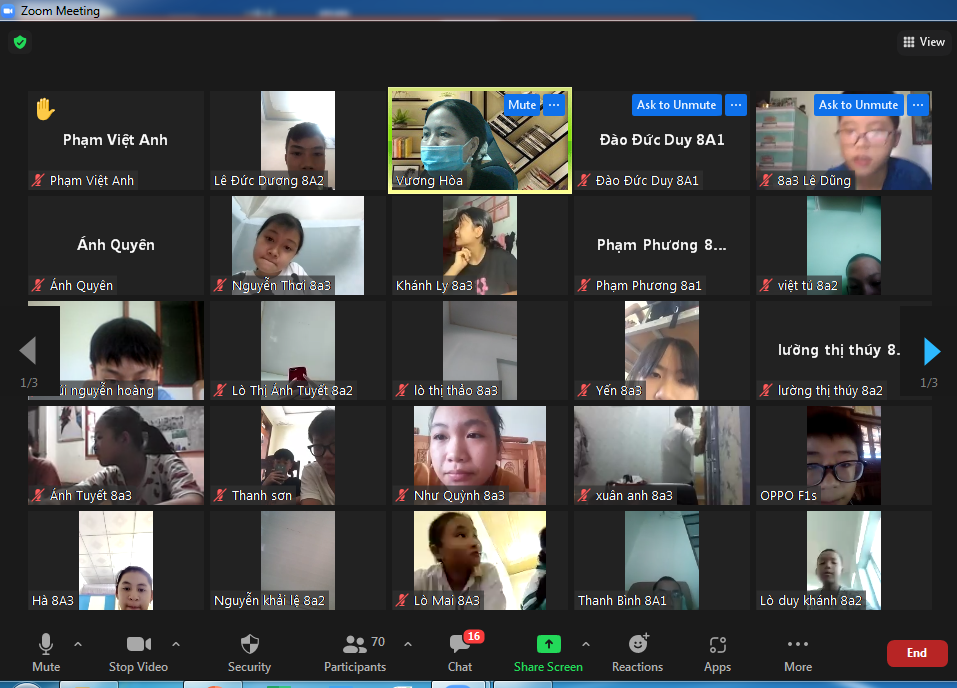Open the more menu on Đào Đức Duy tile
The image size is (957, 688).
(x=736, y=105)
